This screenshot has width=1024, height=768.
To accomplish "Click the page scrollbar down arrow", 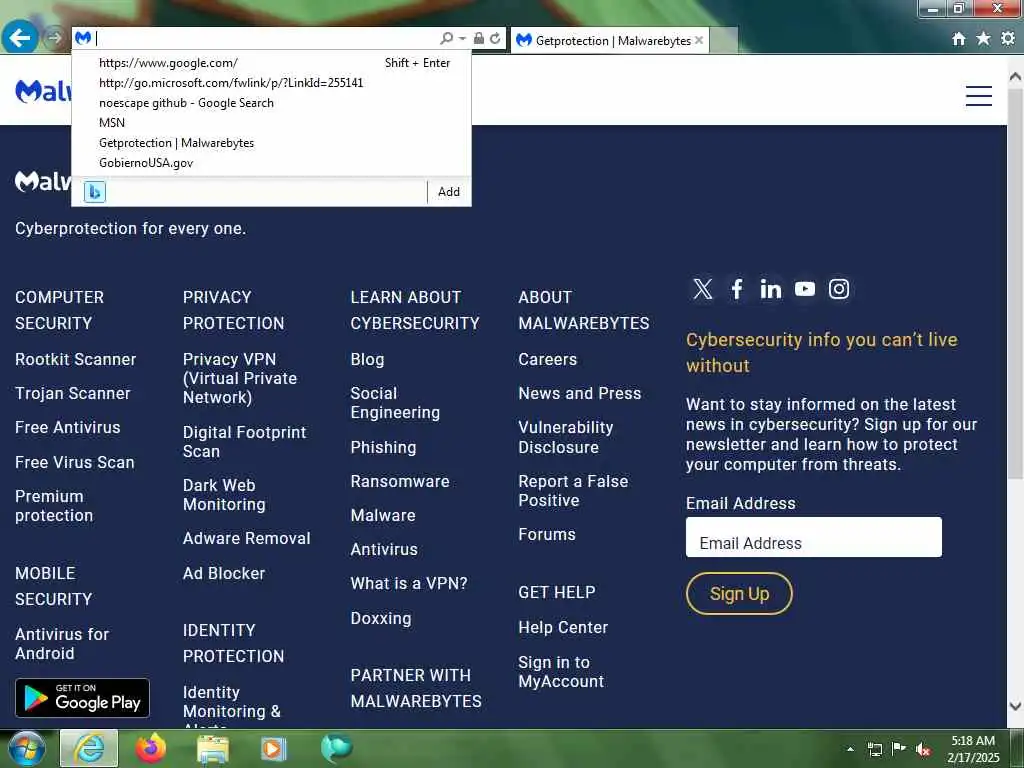I will pyautogui.click(x=1016, y=705).
